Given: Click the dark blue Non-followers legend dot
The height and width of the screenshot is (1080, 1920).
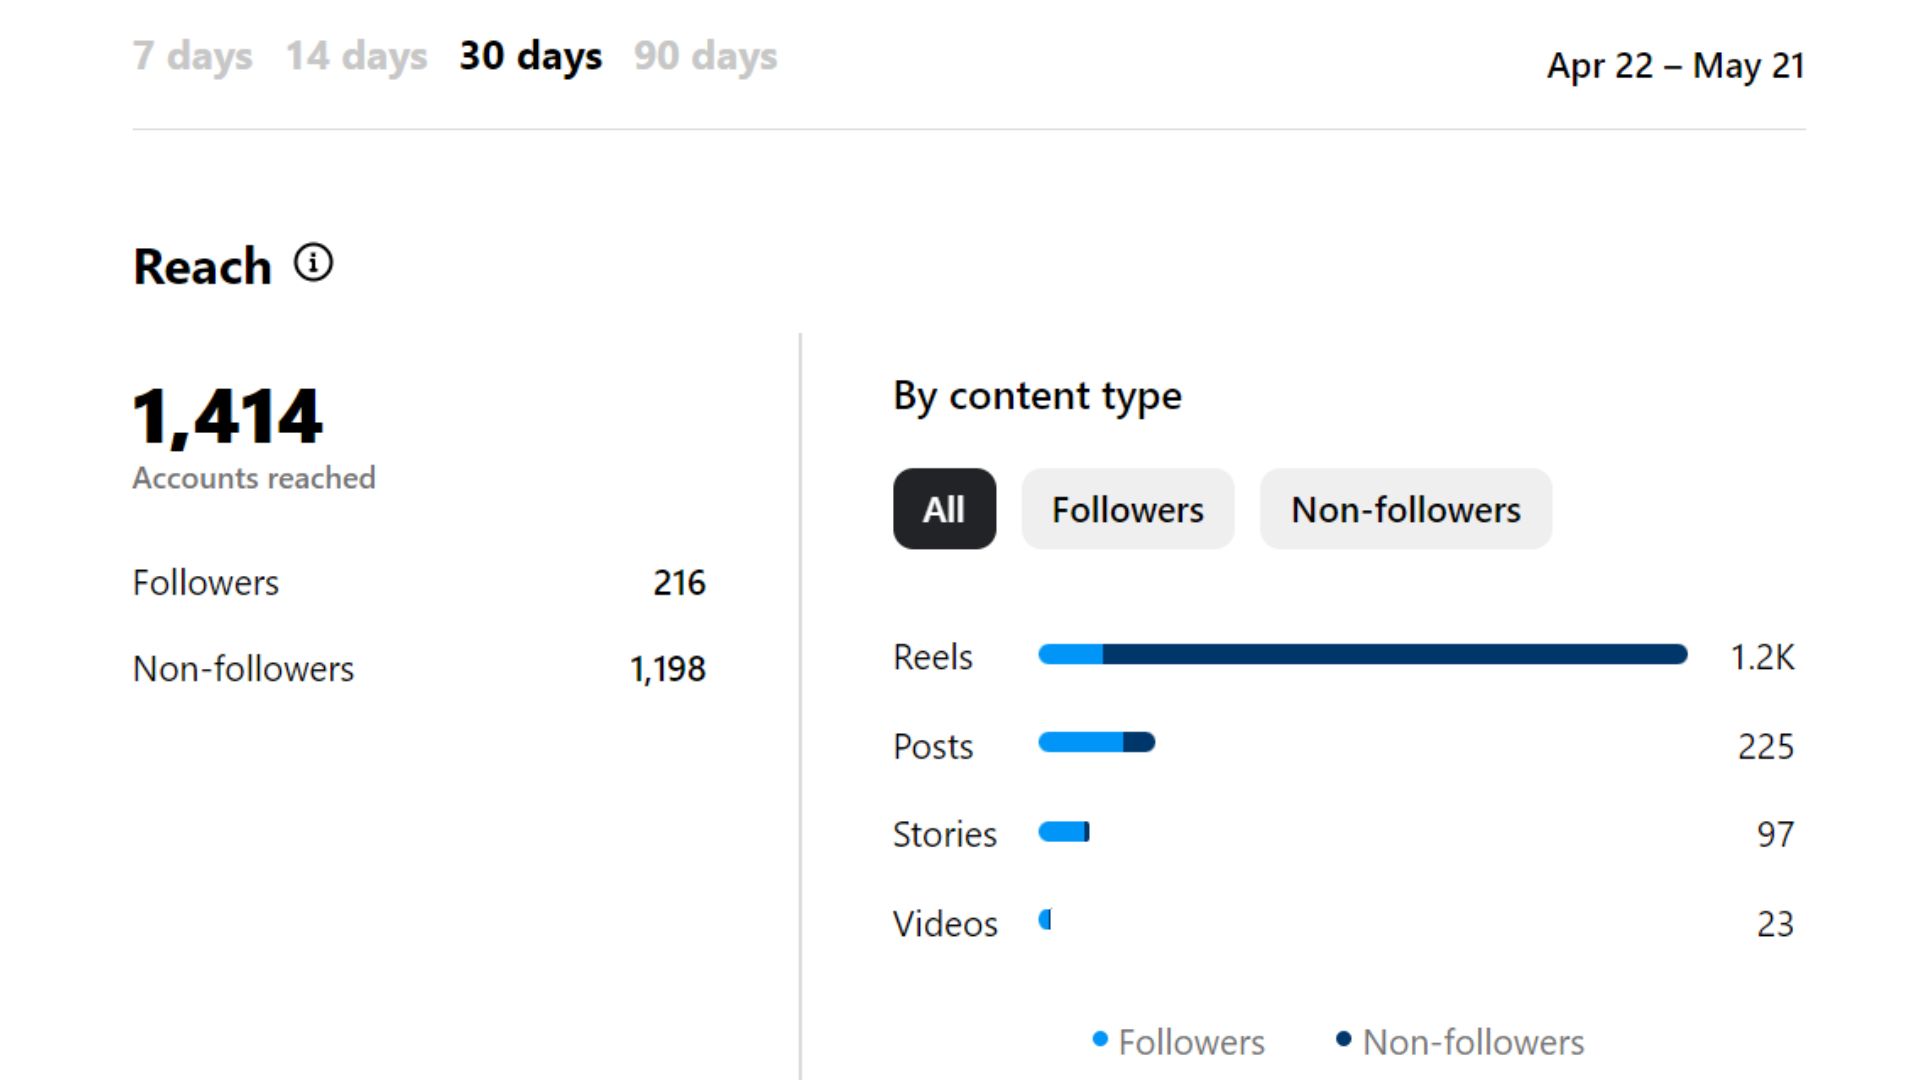Looking at the screenshot, I should (x=1344, y=1040).
